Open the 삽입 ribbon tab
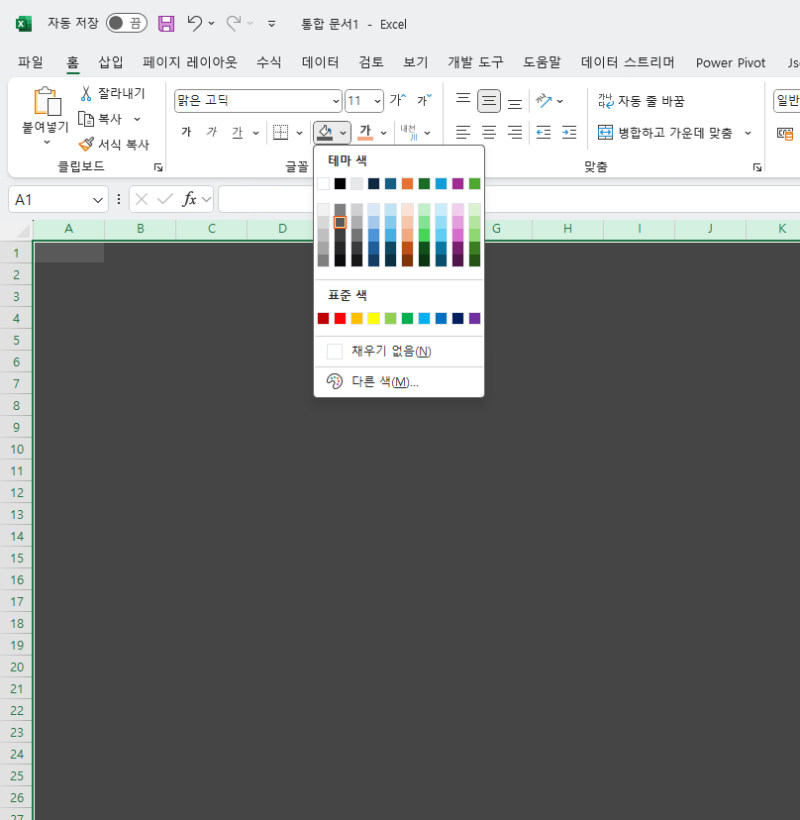800x820 pixels. 111,62
